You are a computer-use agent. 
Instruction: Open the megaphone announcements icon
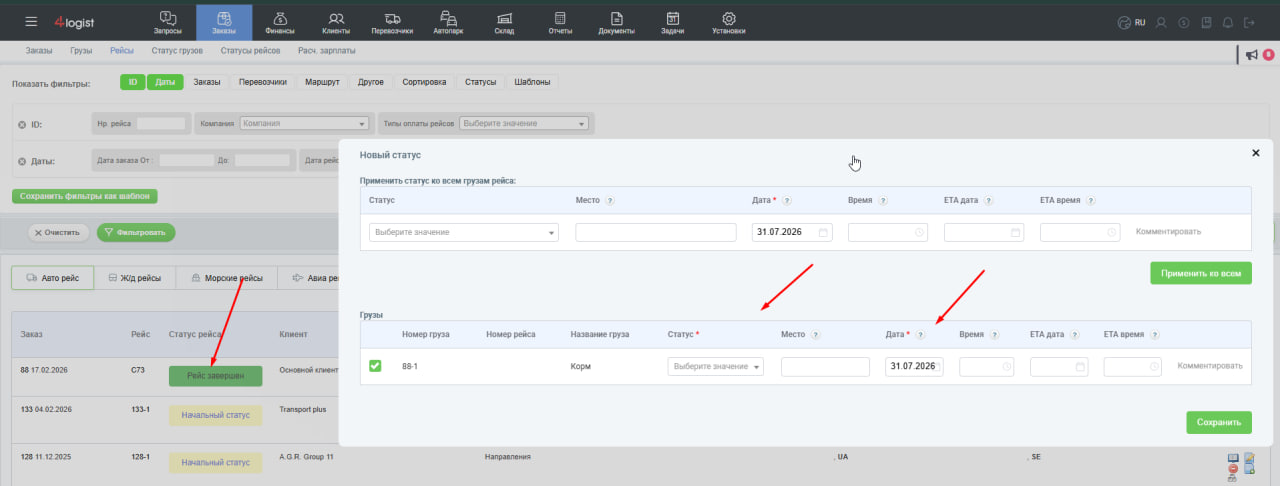coord(1251,55)
